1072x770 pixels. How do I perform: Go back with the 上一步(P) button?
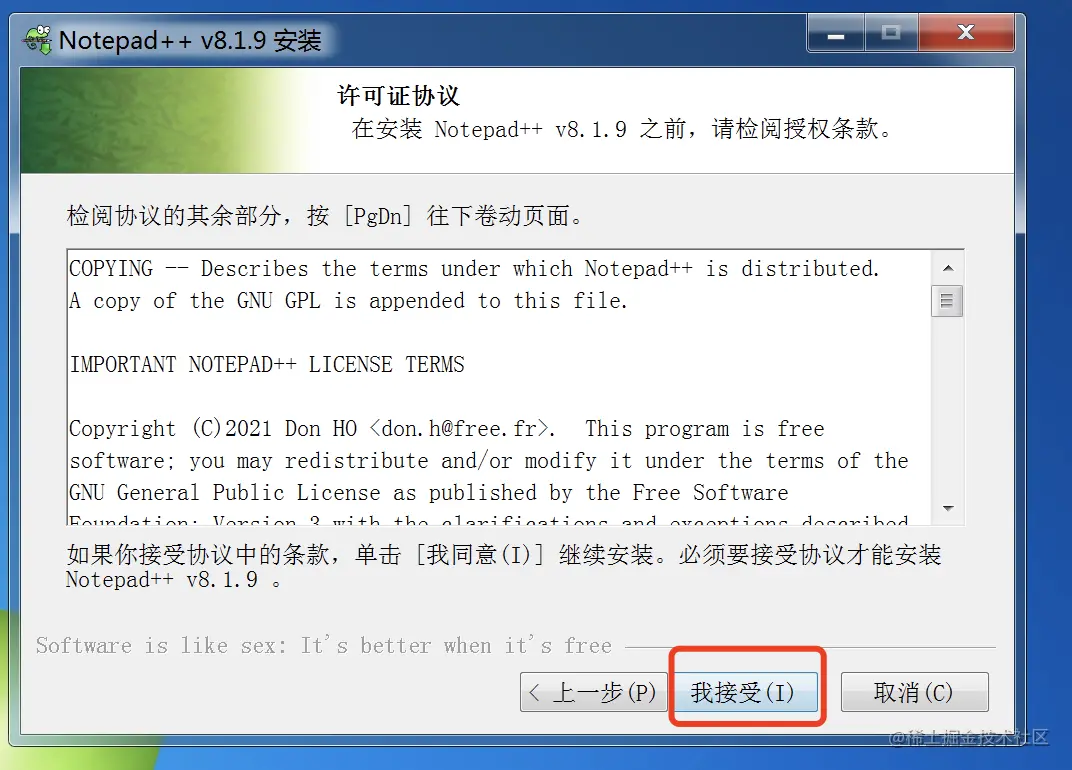(x=593, y=692)
